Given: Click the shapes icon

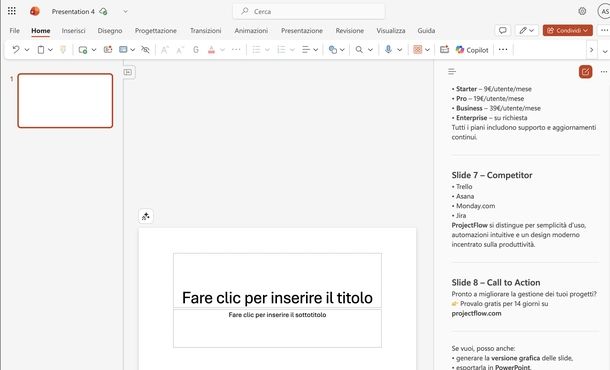Looking at the screenshot, I should 333,50.
